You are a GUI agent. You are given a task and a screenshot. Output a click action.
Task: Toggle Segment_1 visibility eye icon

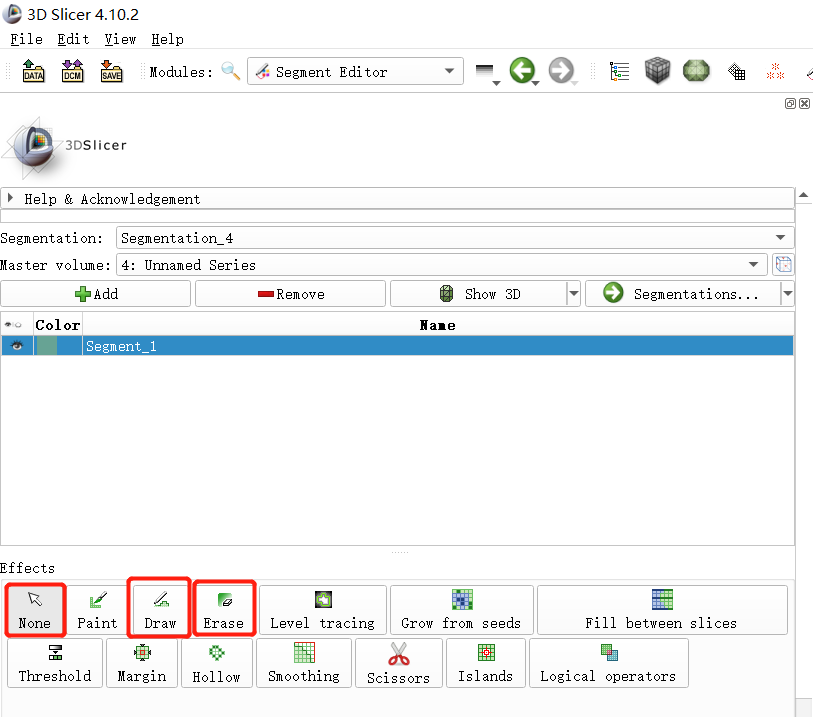click(x=17, y=346)
